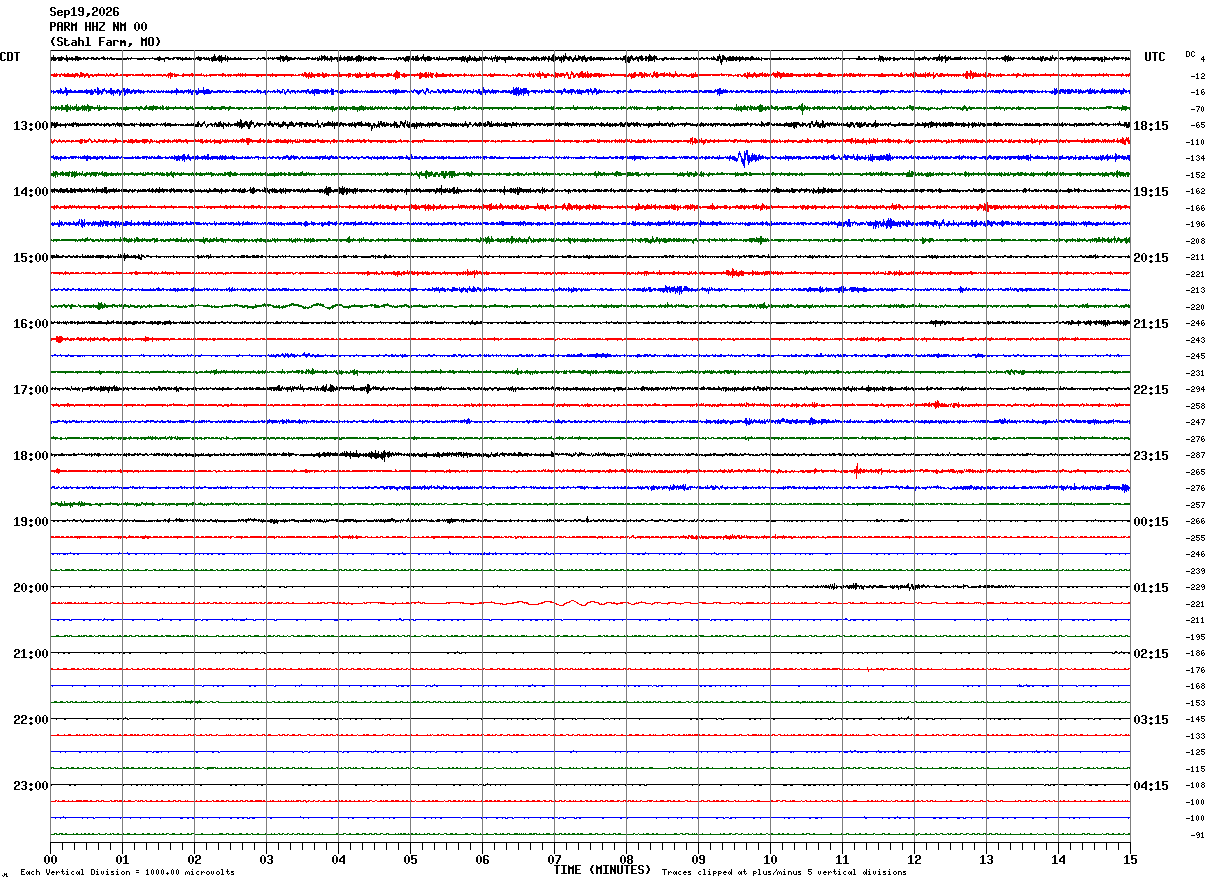Click the traces clipped footnote text

pos(784,873)
